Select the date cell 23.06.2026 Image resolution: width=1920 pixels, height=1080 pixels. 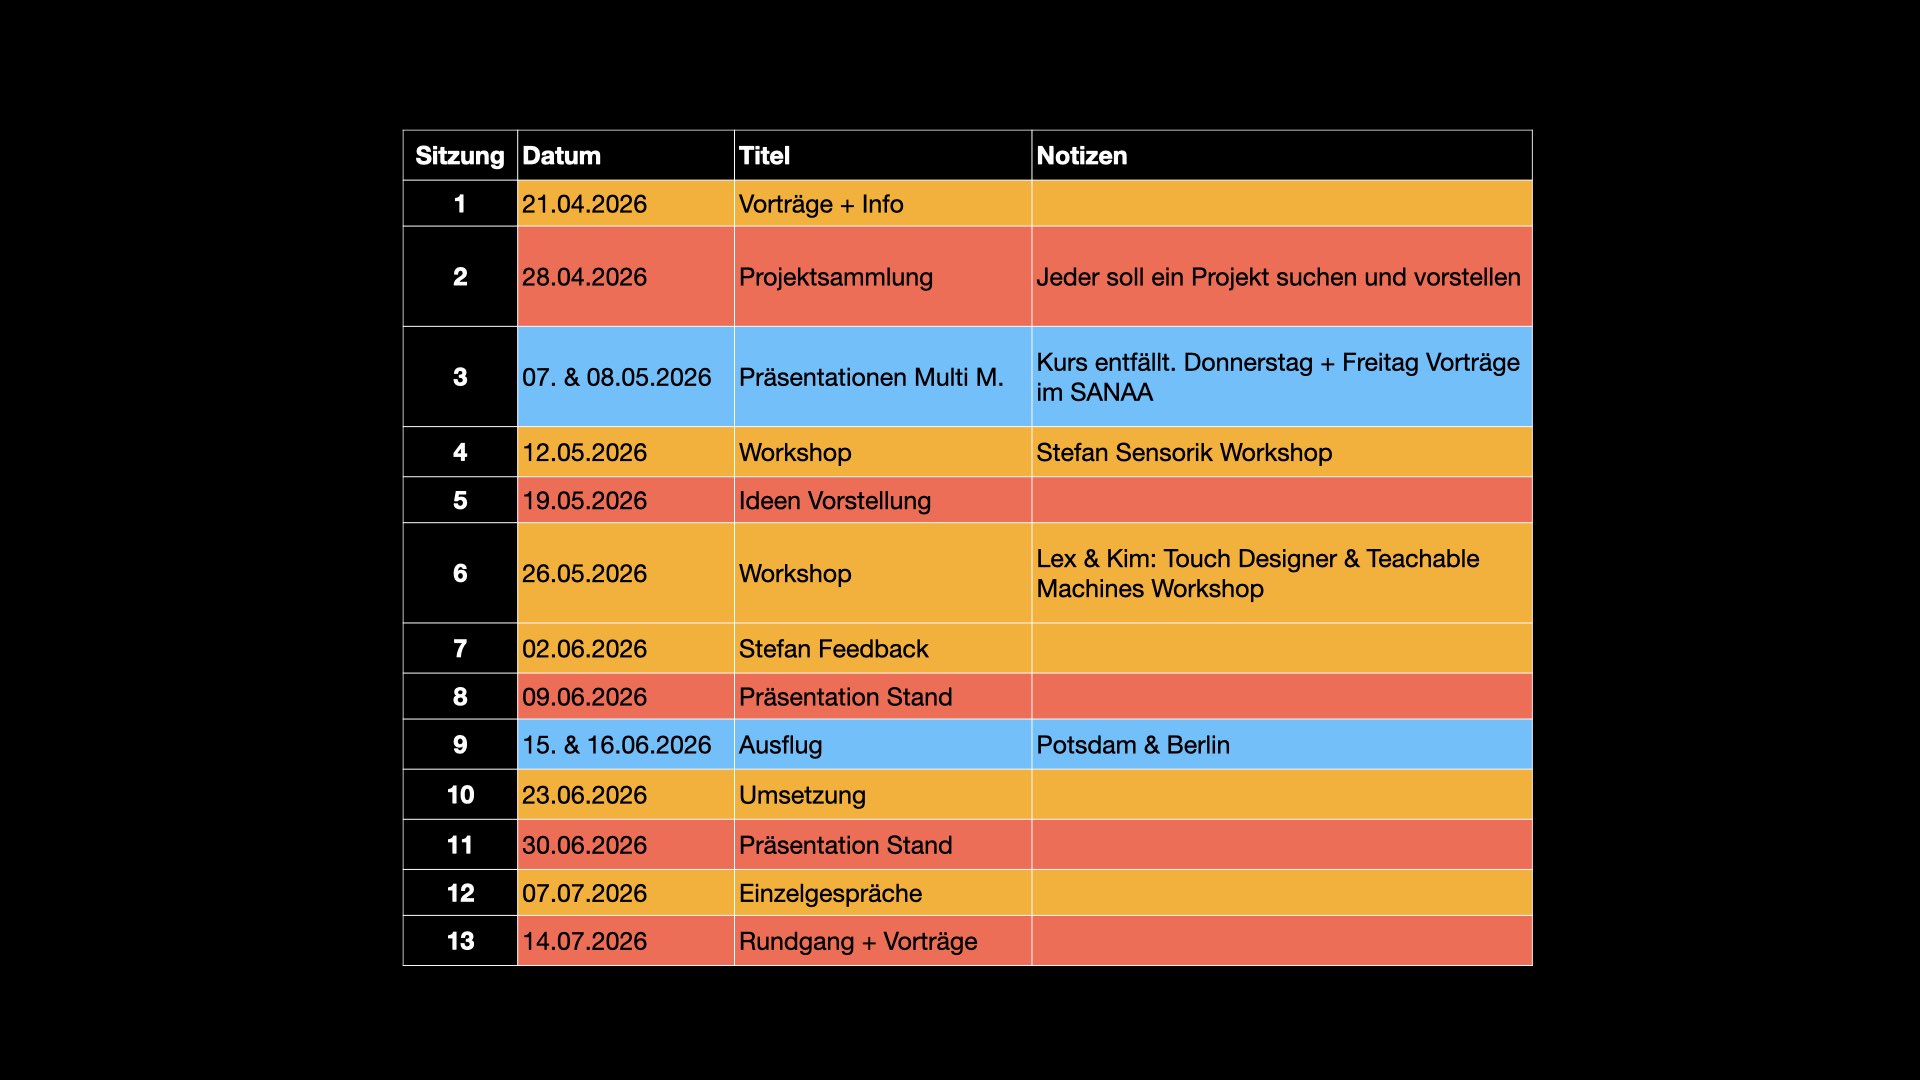tap(626, 794)
